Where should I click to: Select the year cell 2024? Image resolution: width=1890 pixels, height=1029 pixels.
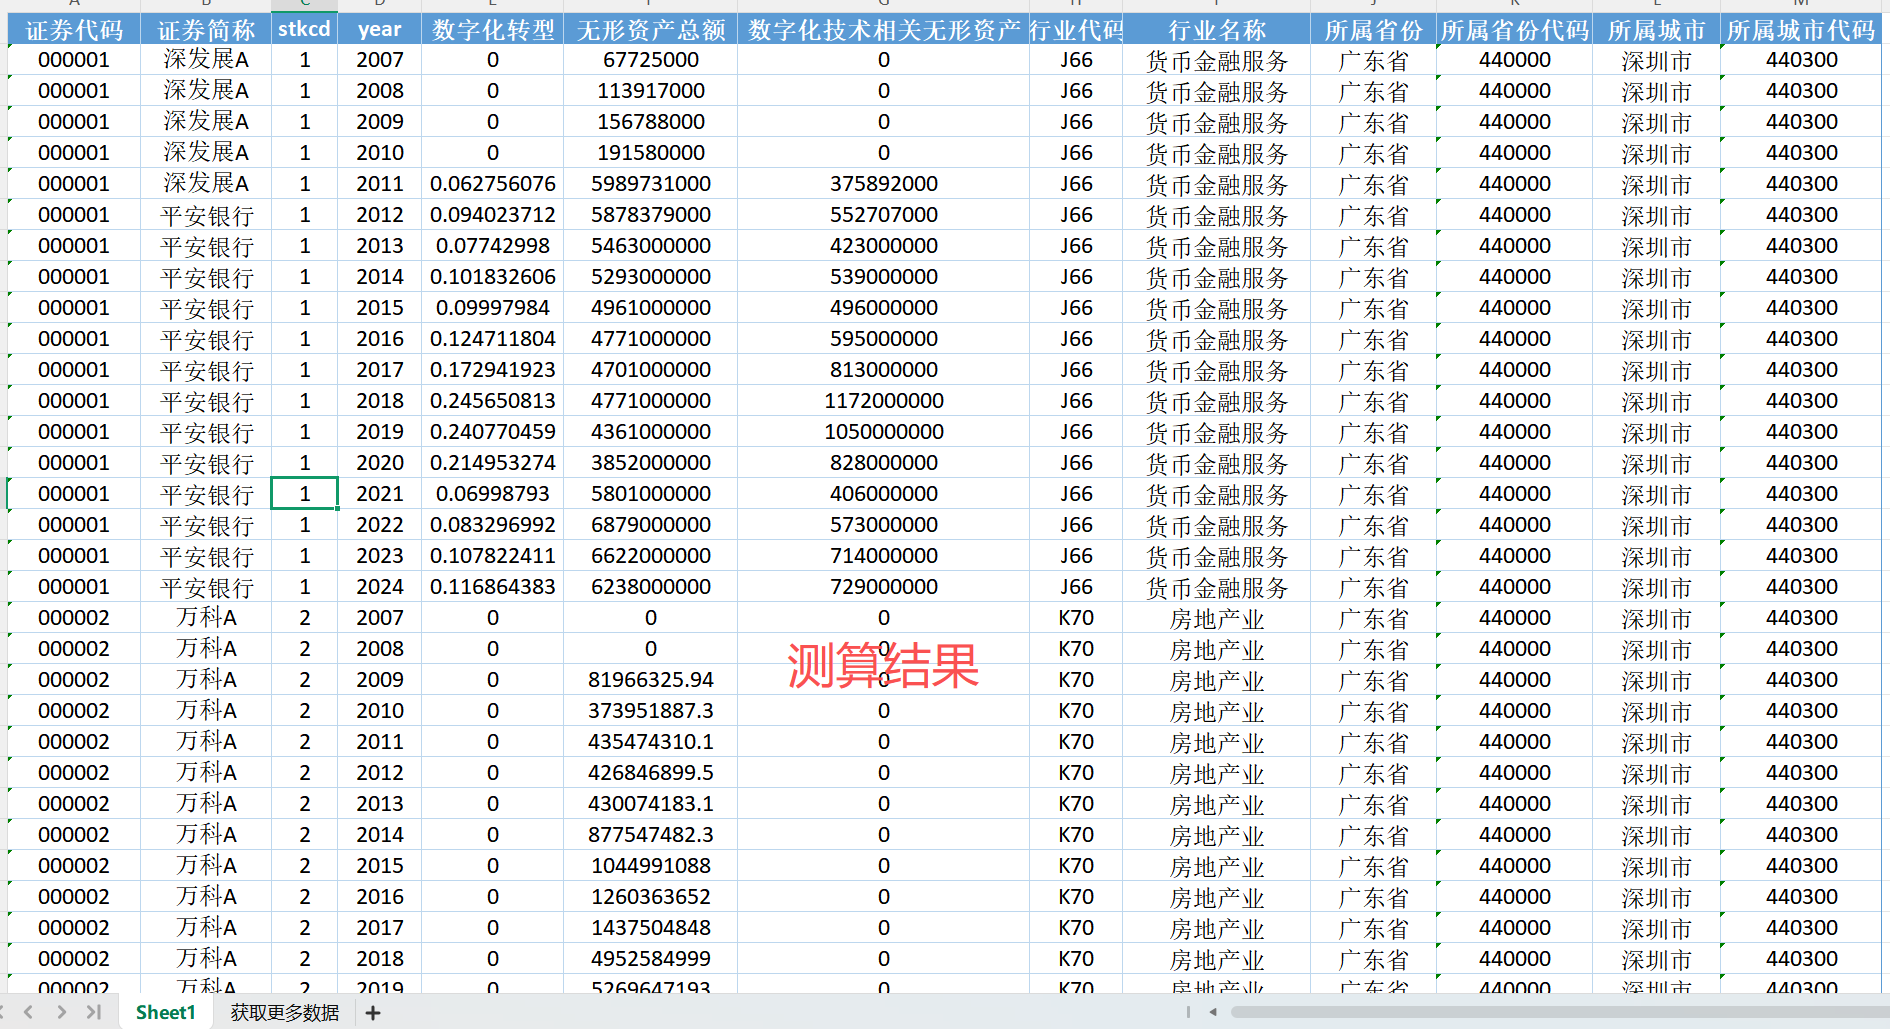click(x=380, y=587)
